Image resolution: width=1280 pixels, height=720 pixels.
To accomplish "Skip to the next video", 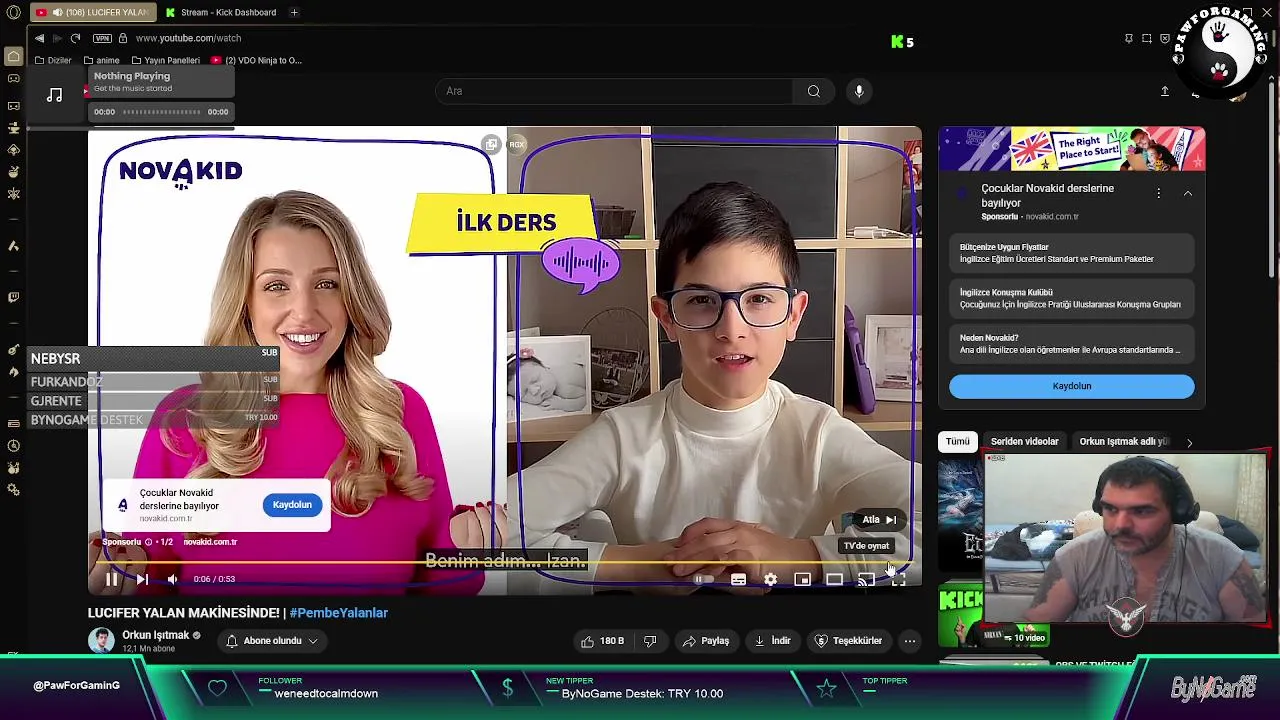I will point(142,579).
